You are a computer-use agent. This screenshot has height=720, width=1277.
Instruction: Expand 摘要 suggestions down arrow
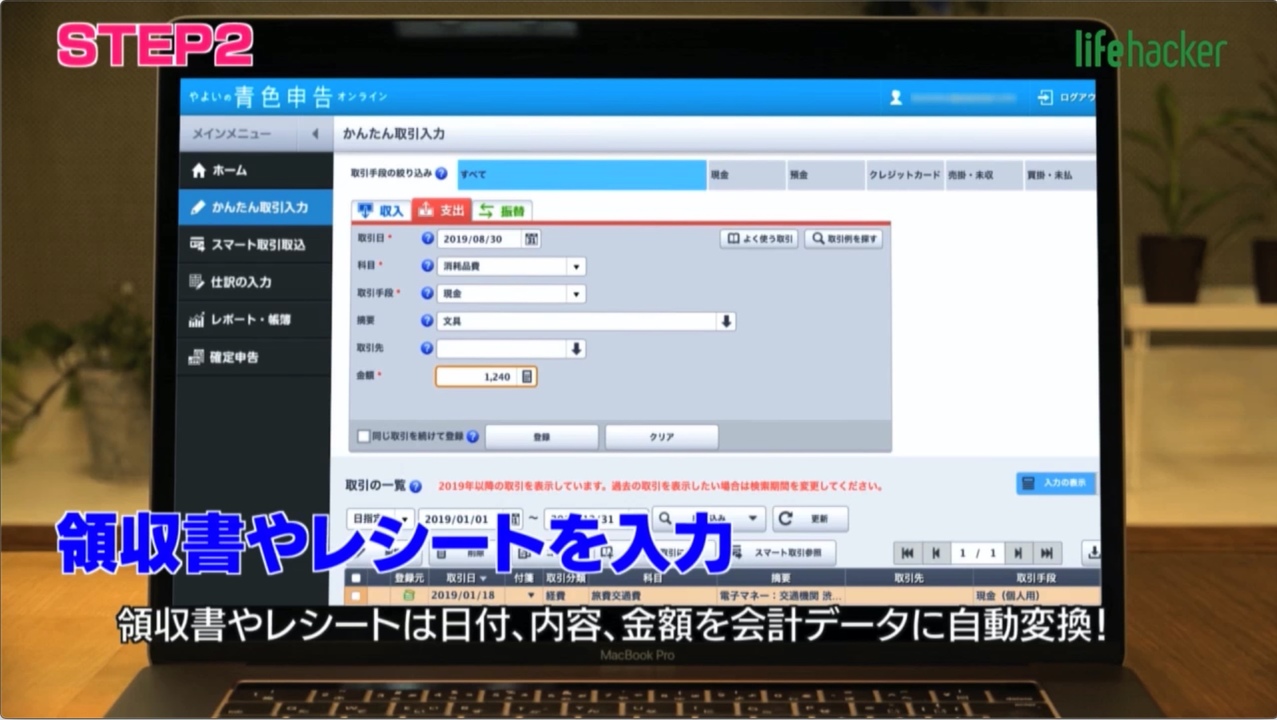[x=727, y=322]
